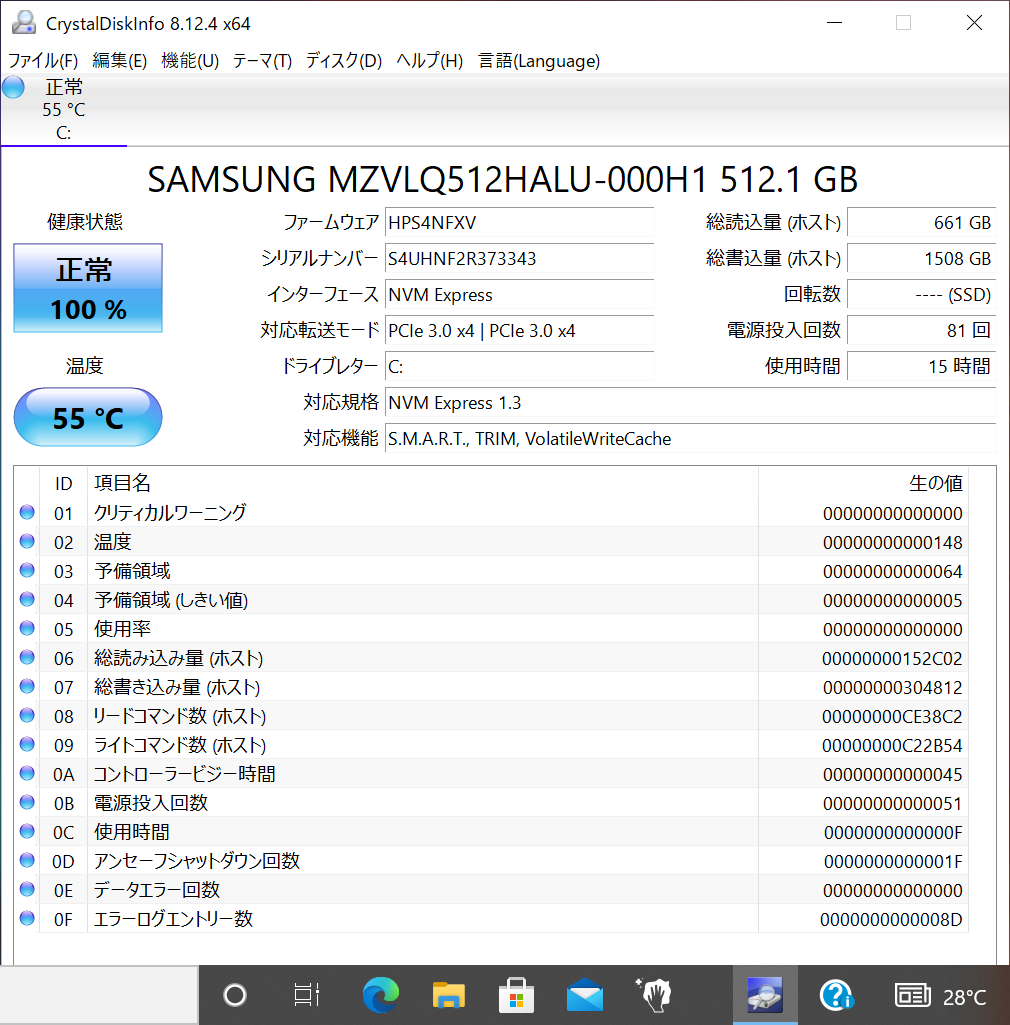Launch Microsoft Edge from the taskbar
Image resolution: width=1010 pixels, height=1025 pixels.
pyautogui.click(x=381, y=995)
